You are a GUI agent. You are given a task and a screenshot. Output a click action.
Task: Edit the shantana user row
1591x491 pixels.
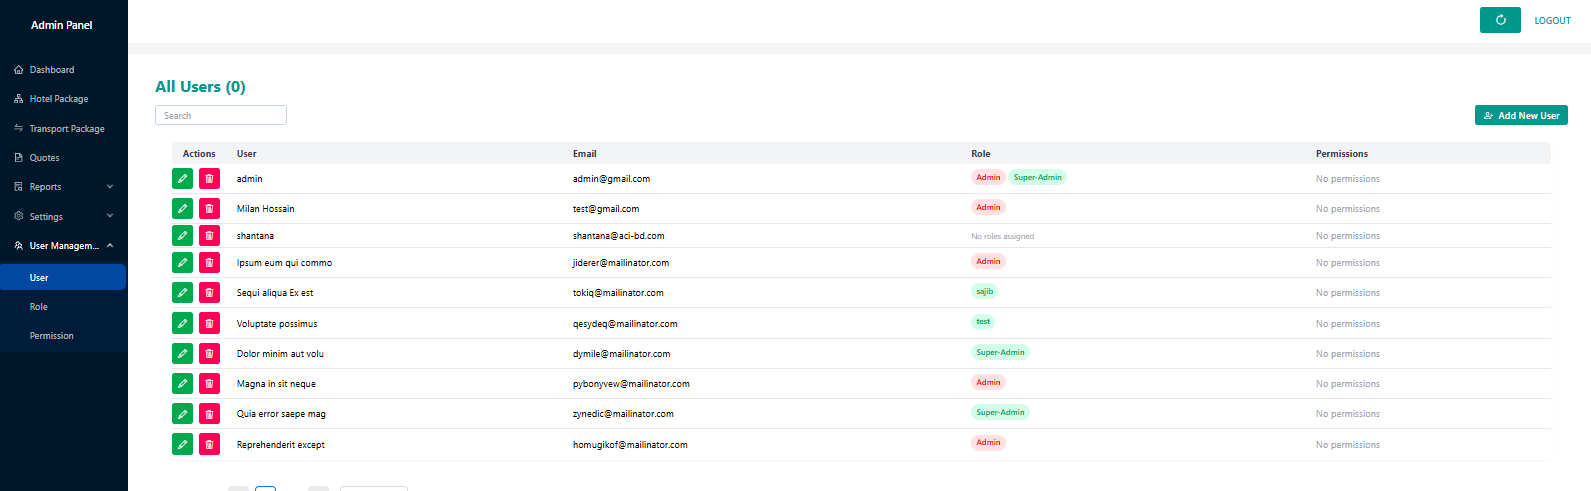[x=182, y=236]
